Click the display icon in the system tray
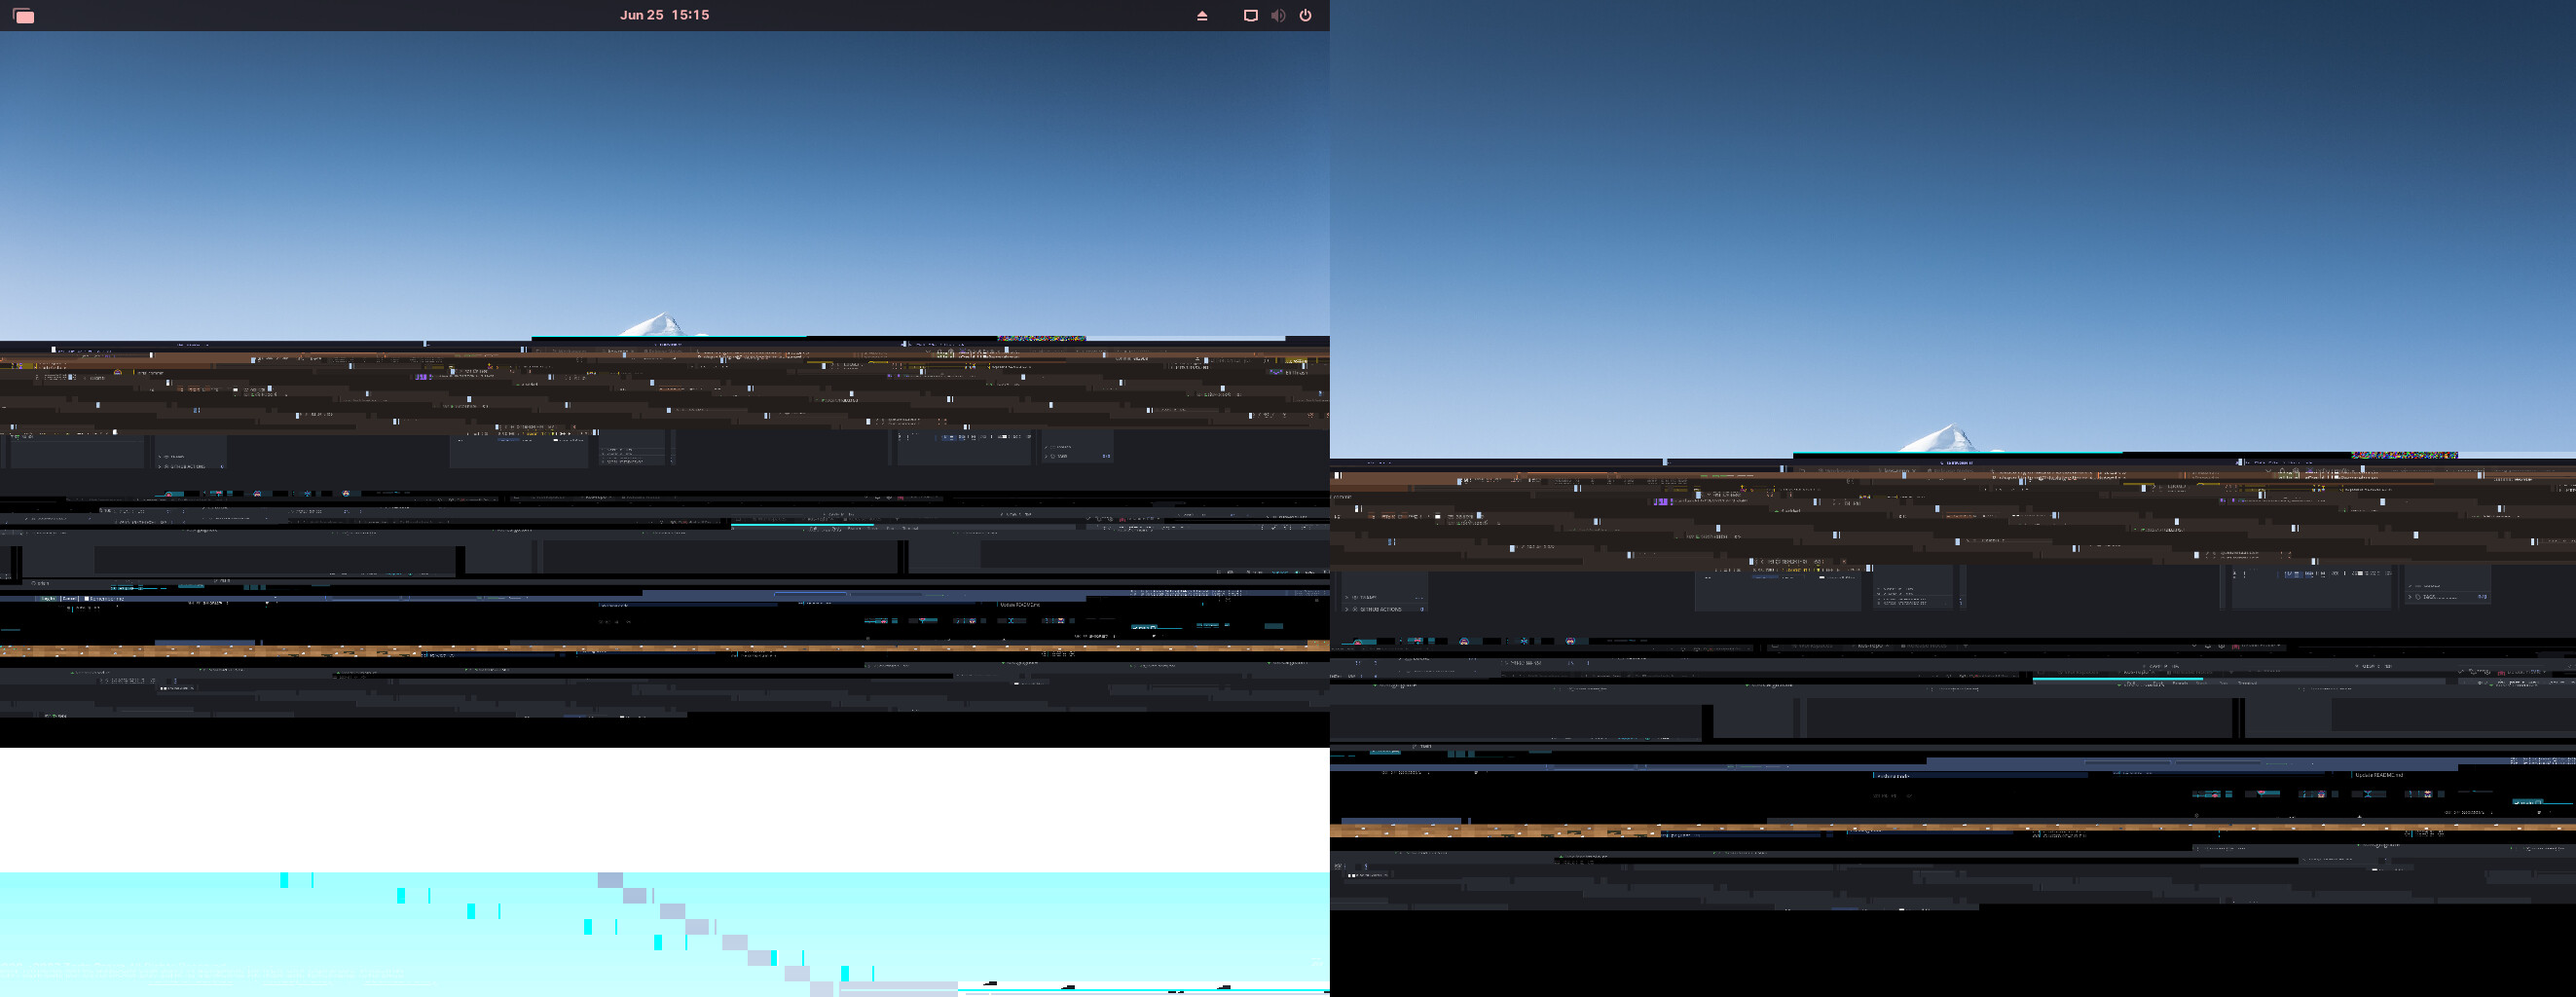Image resolution: width=2576 pixels, height=997 pixels. 1250,15
